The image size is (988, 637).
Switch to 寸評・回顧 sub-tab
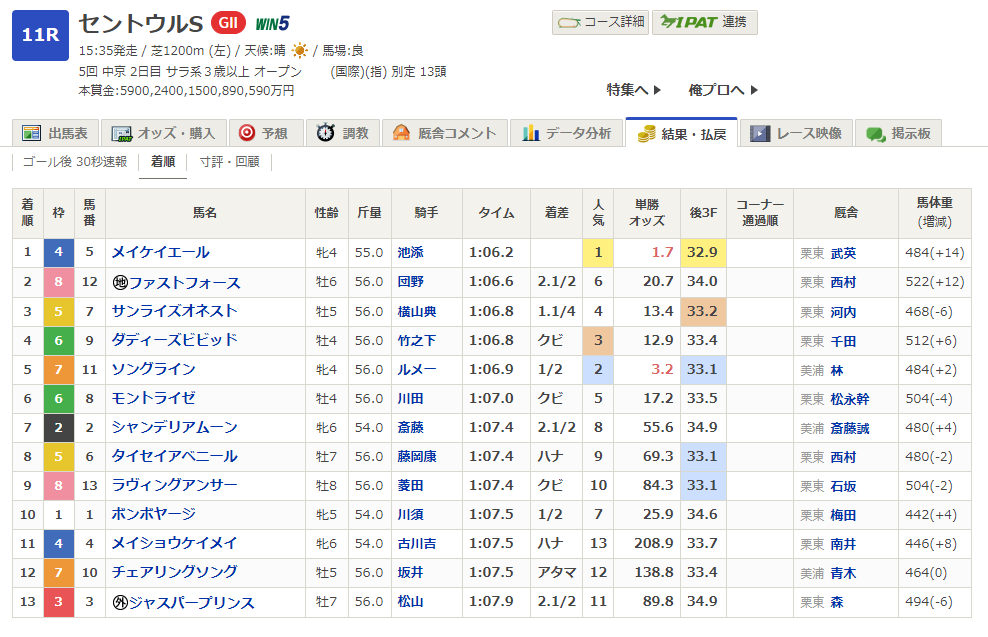tap(229, 162)
